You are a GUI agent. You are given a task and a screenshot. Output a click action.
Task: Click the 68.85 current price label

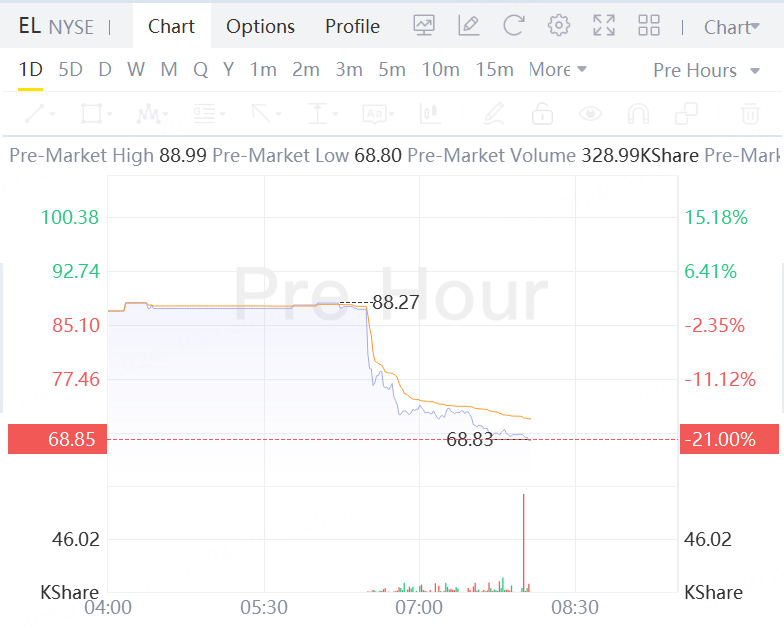coord(57,439)
